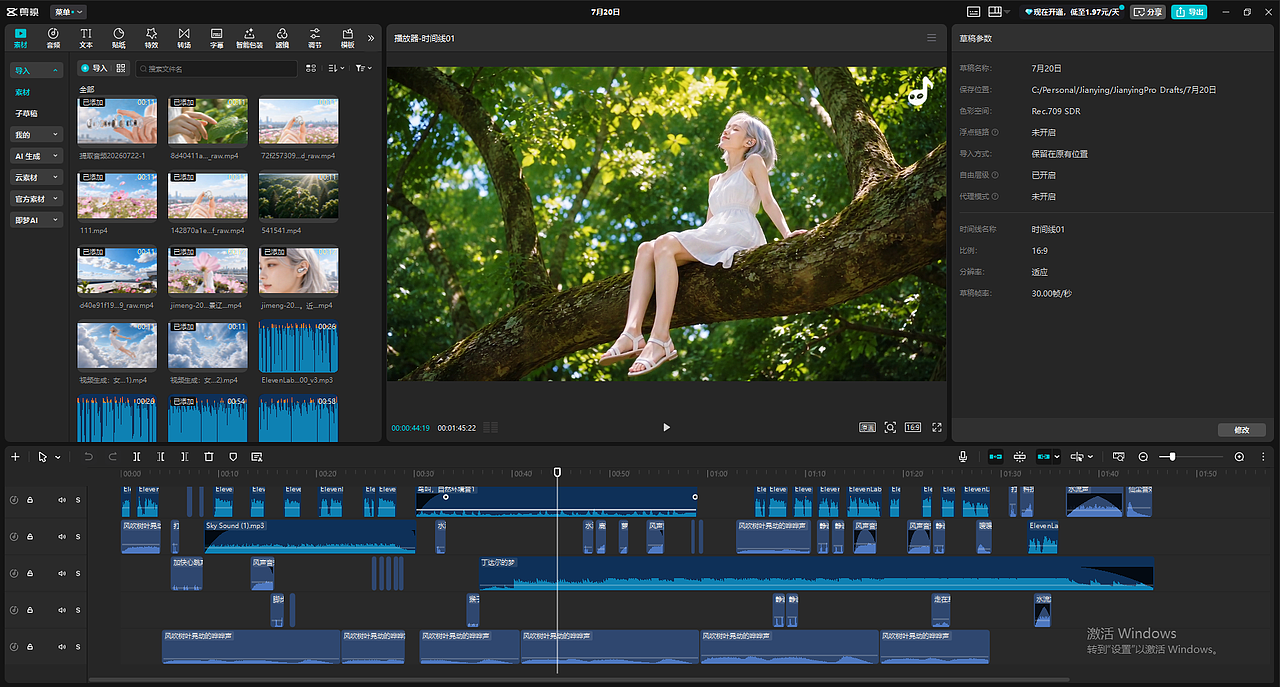
Task: Click the 修改 modify button
Action: [x=1242, y=430]
